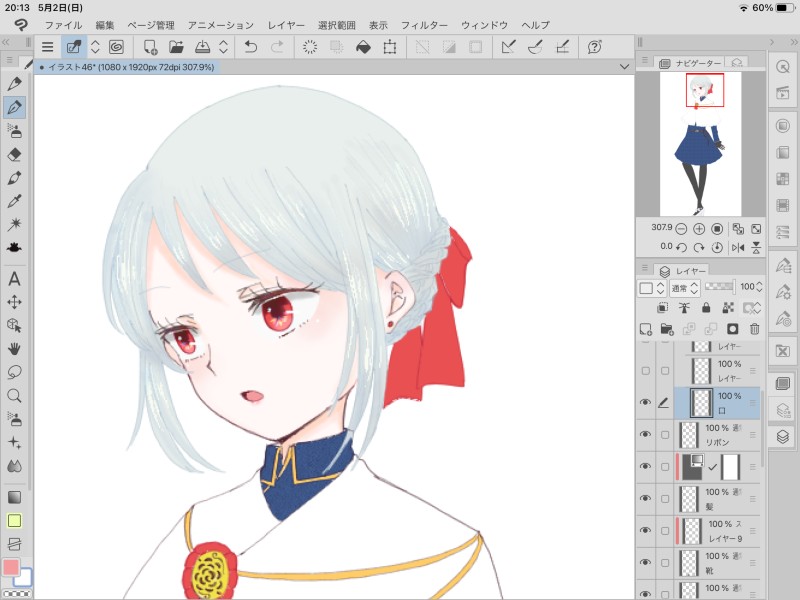This screenshot has height=600, width=800.
Task: Create a new raster layer
Action: (645, 329)
